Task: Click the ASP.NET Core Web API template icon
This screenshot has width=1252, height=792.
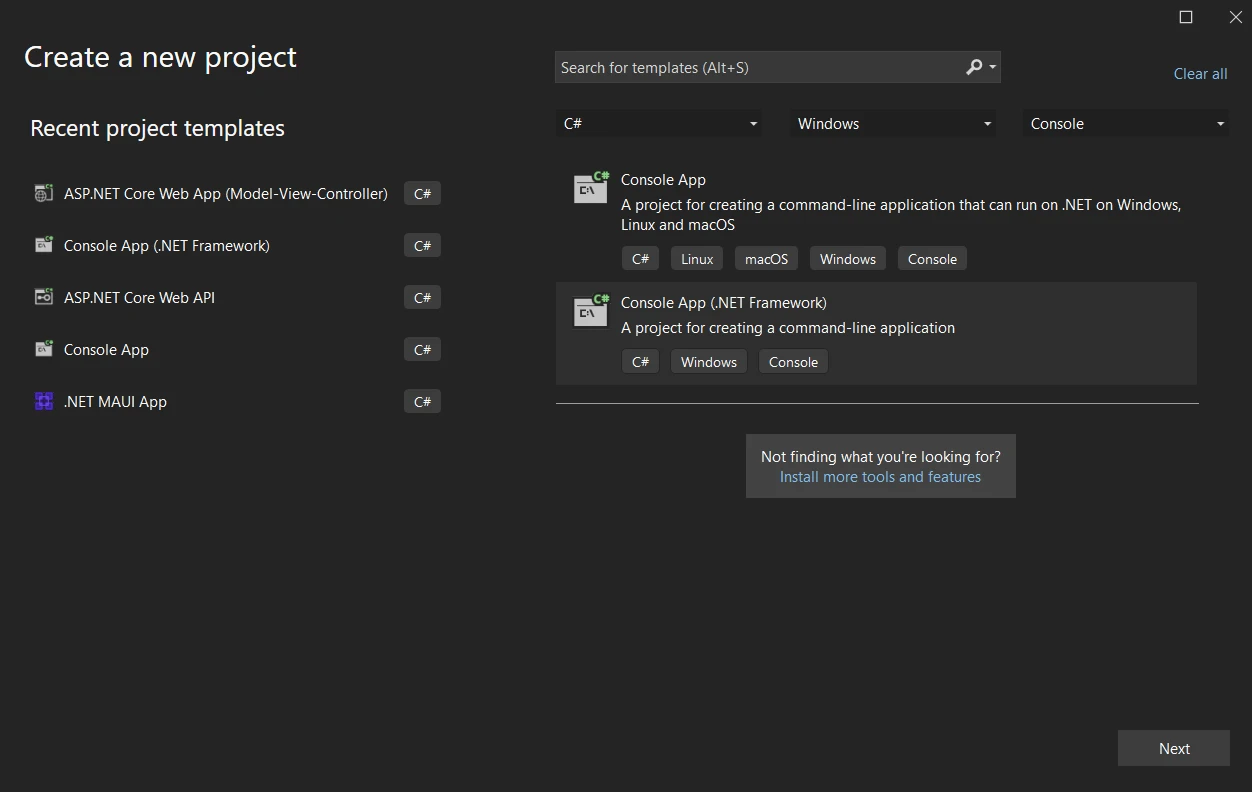Action: [x=43, y=298]
